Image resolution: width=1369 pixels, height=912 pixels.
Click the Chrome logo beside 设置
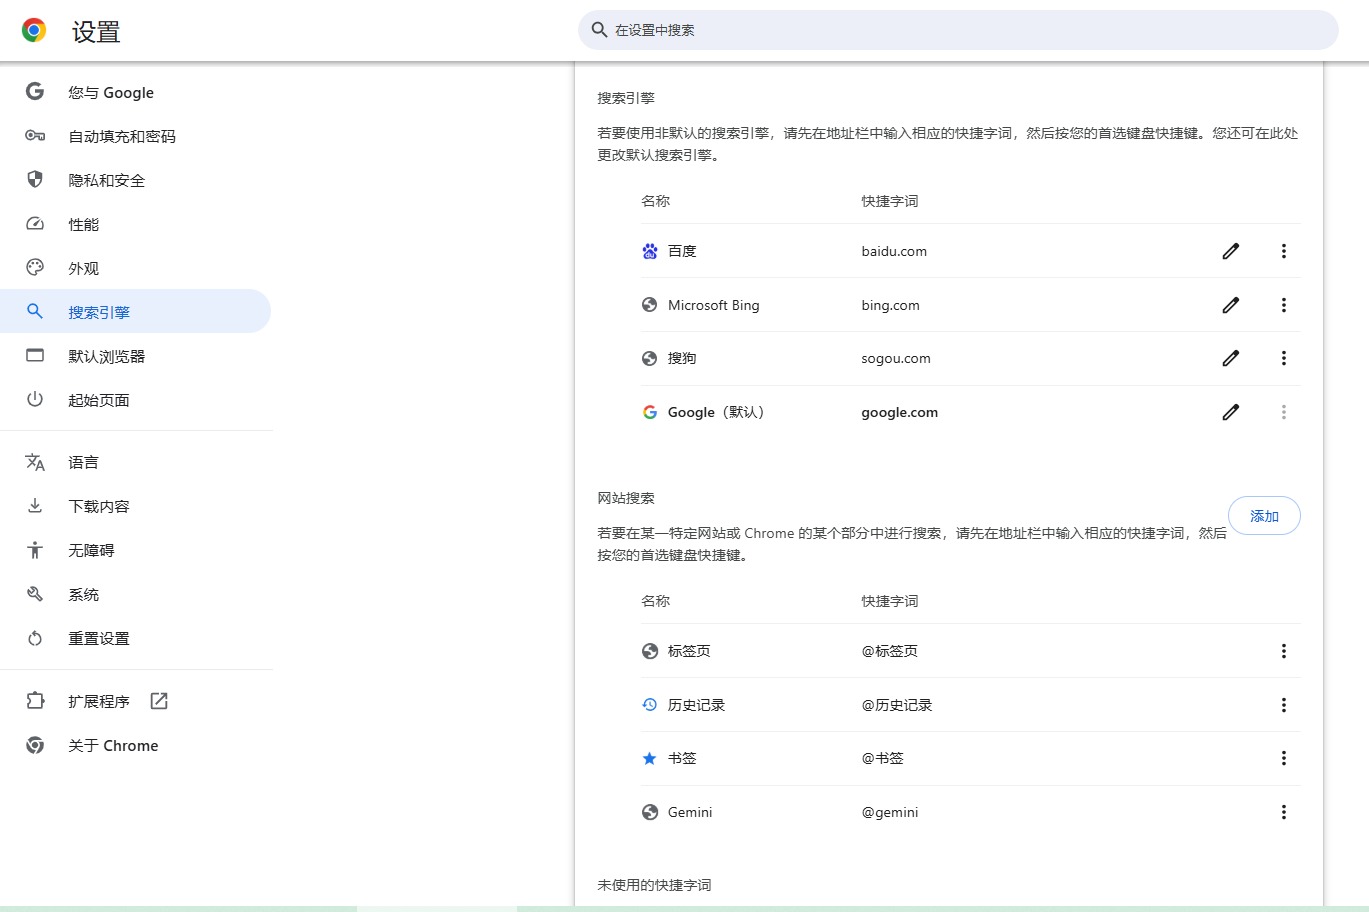[34, 30]
